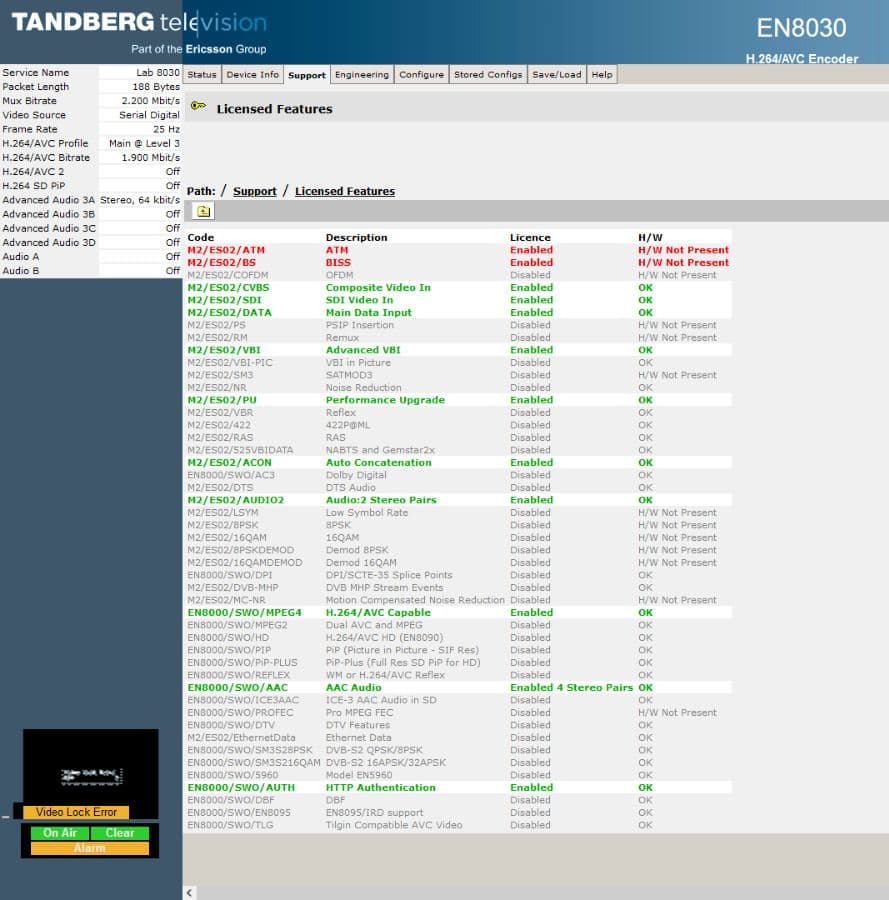Click the Main Data Input description
The width and height of the screenshot is (889, 900).
[368, 313]
